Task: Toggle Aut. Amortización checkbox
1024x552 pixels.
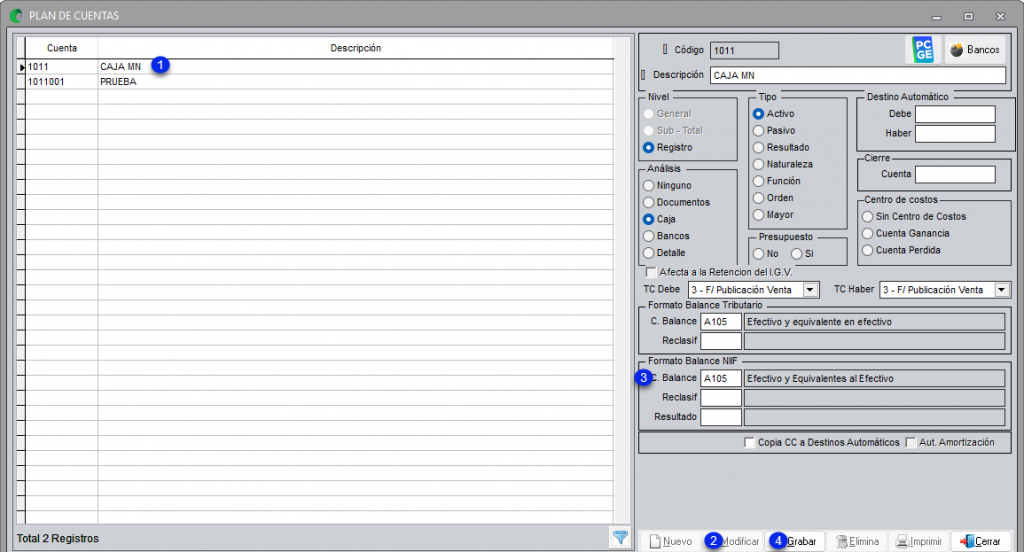Action: pyautogui.click(x=910, y=442)
